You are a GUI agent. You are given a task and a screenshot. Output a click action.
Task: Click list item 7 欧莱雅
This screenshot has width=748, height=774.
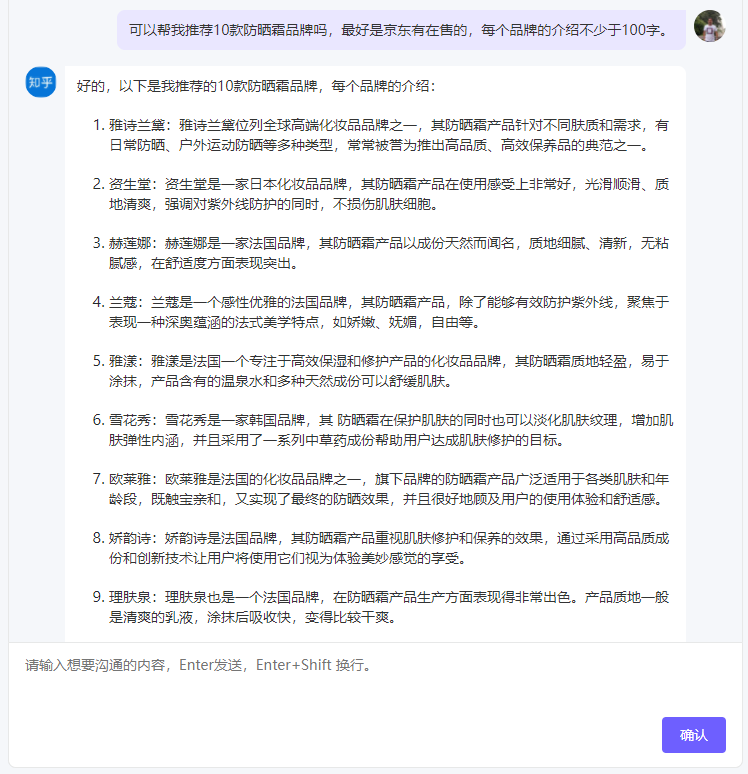pos(380,489)
